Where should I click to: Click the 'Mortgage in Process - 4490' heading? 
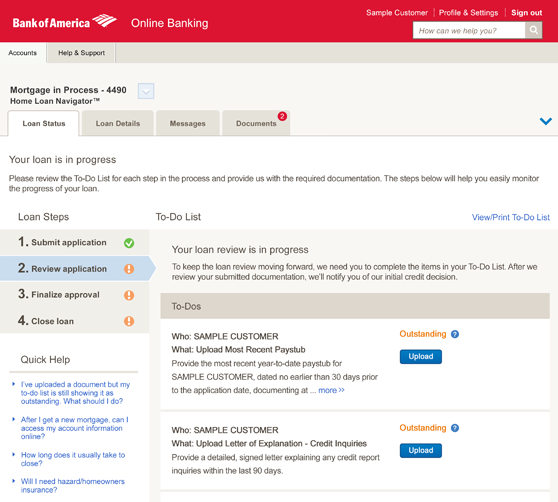pyautogui.click(x=68, y=90)
